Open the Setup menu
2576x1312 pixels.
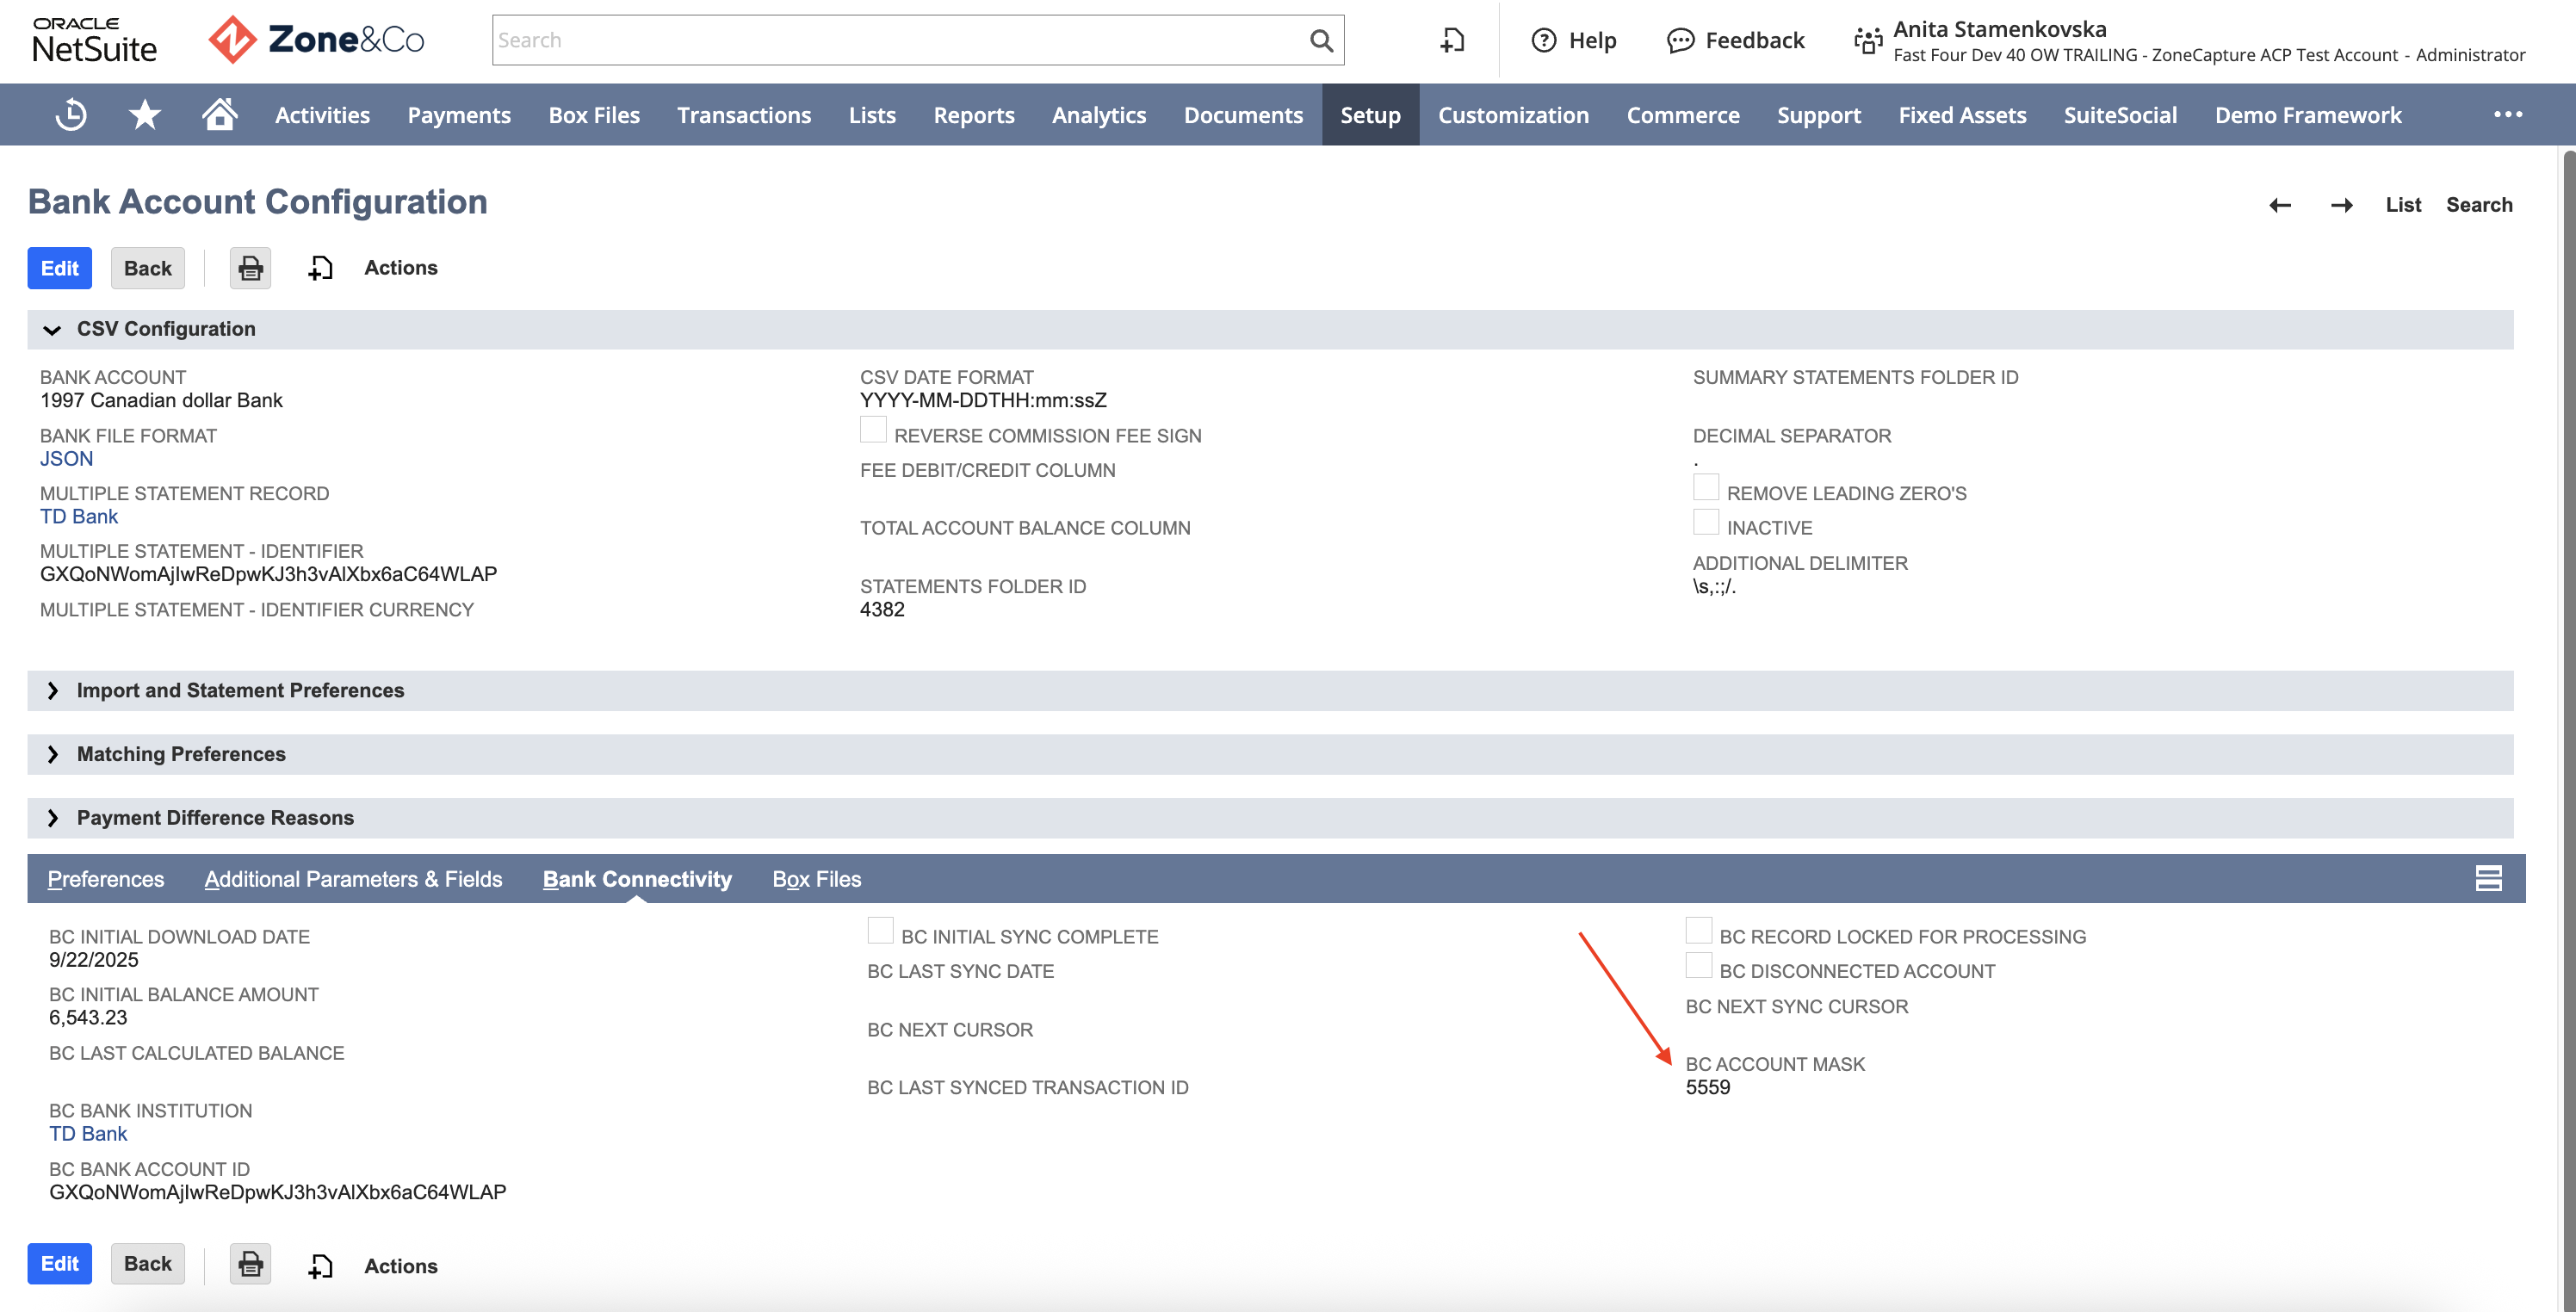pyautogui.click(x=1370, y=115)
